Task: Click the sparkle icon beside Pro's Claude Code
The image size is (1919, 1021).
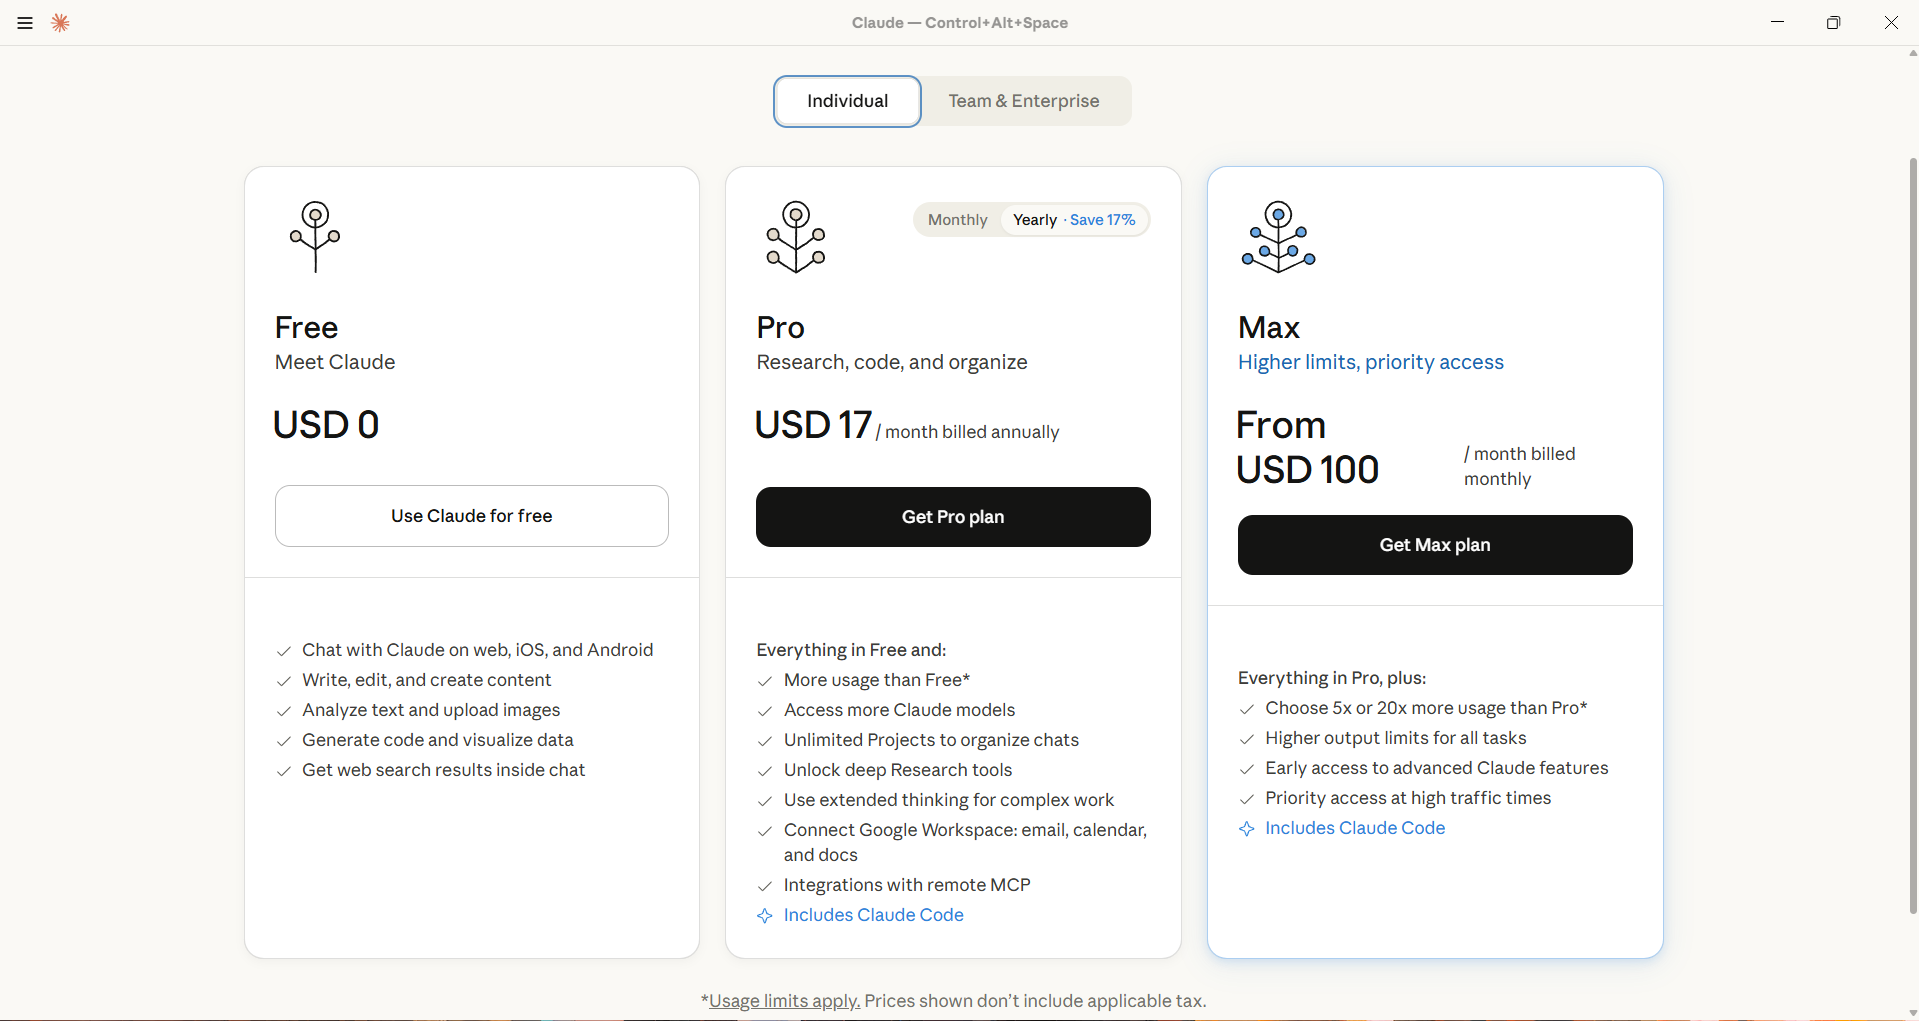Action: [x=765, y=916]
